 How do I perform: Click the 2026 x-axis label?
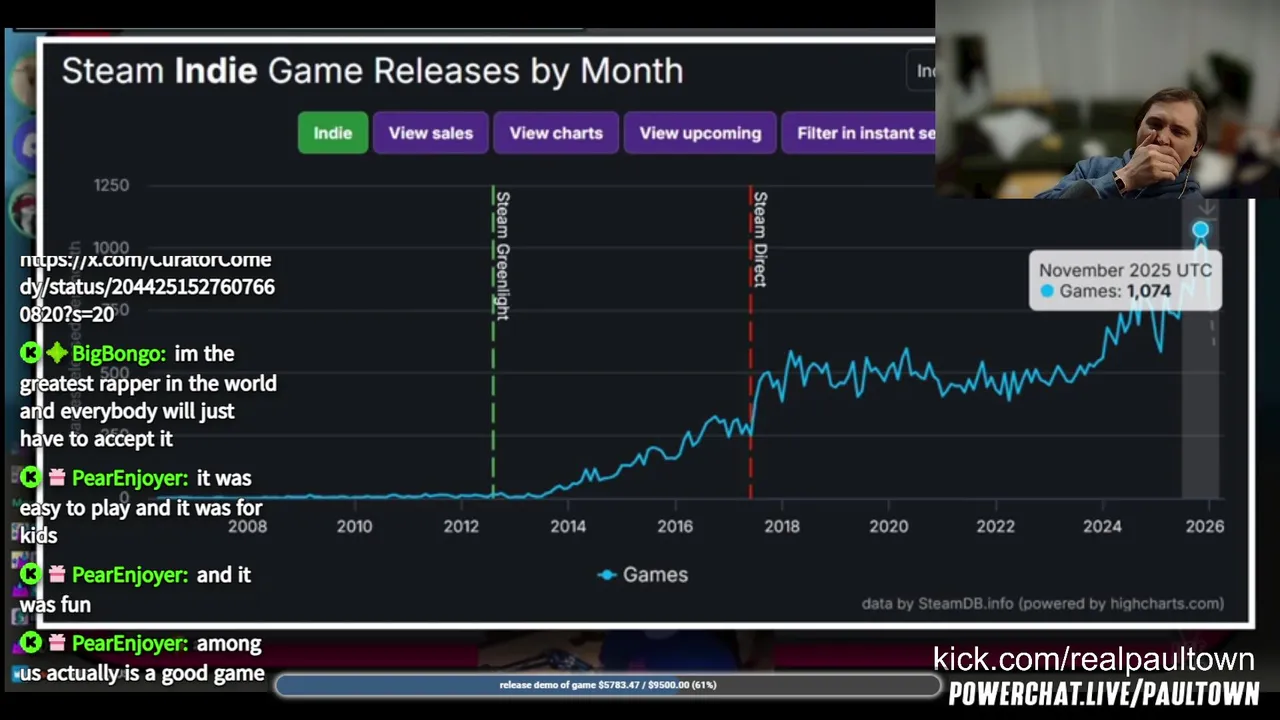pos(1205,526)
